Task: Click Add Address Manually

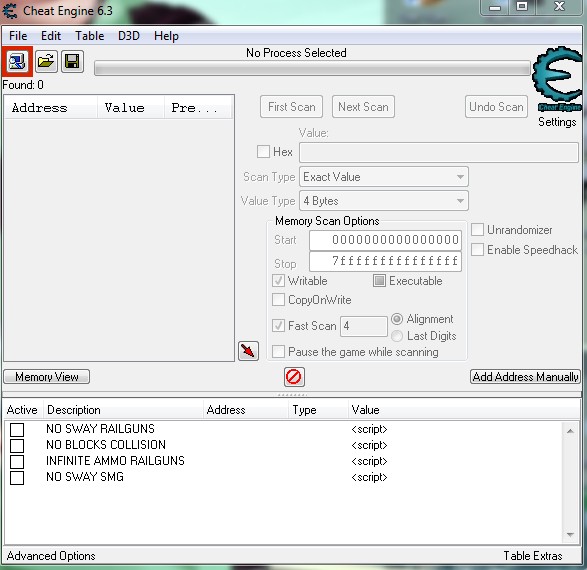Action: [x=525, y=377]
